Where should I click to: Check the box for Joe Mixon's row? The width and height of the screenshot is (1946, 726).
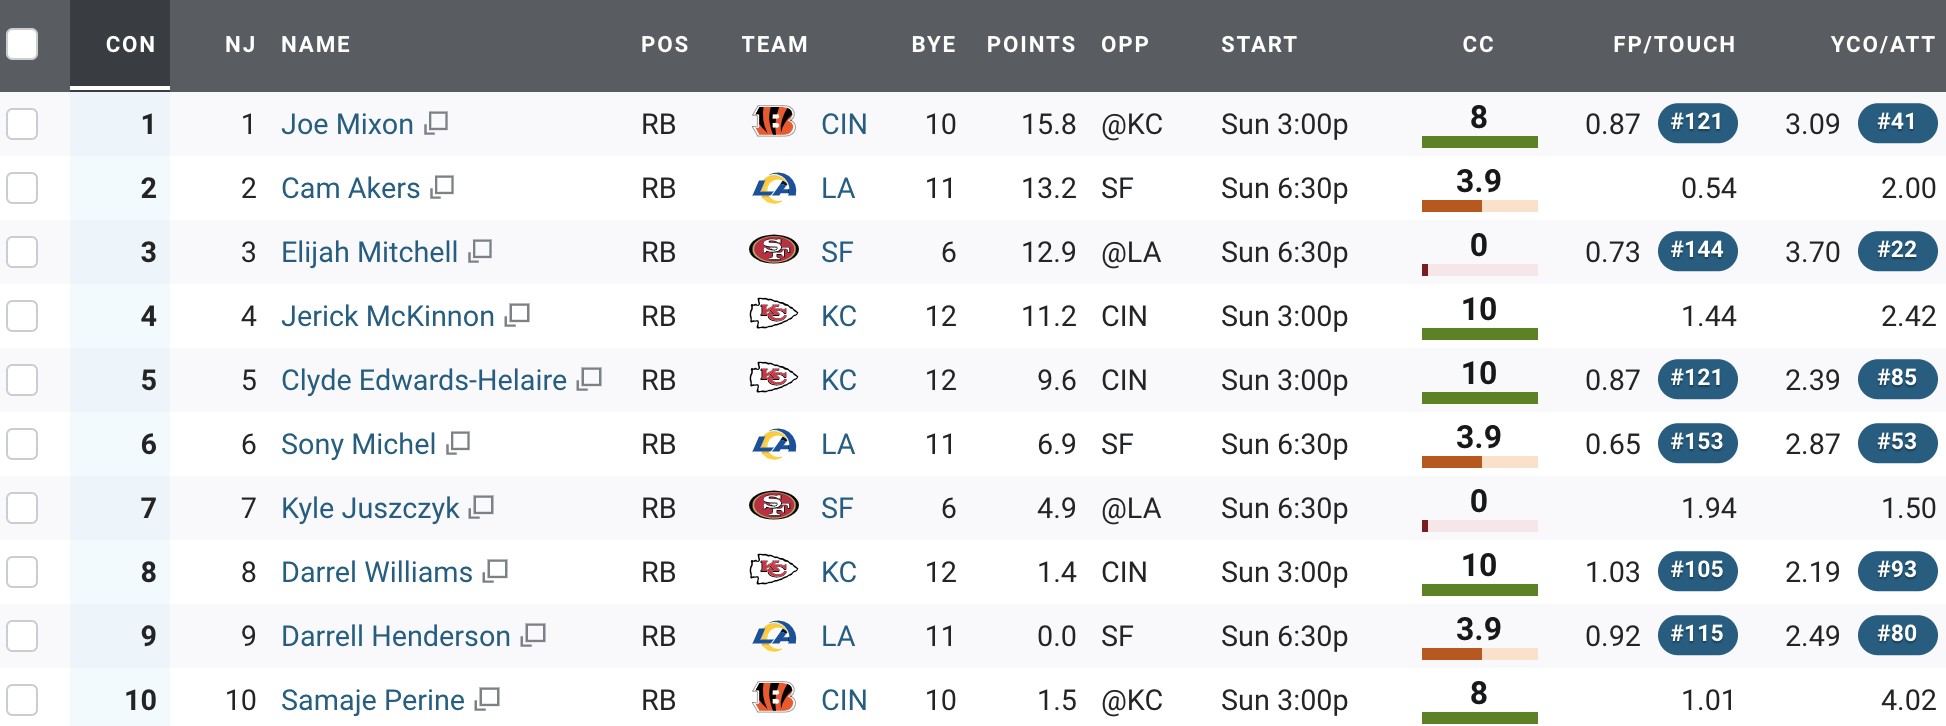[x=22, y=124]
